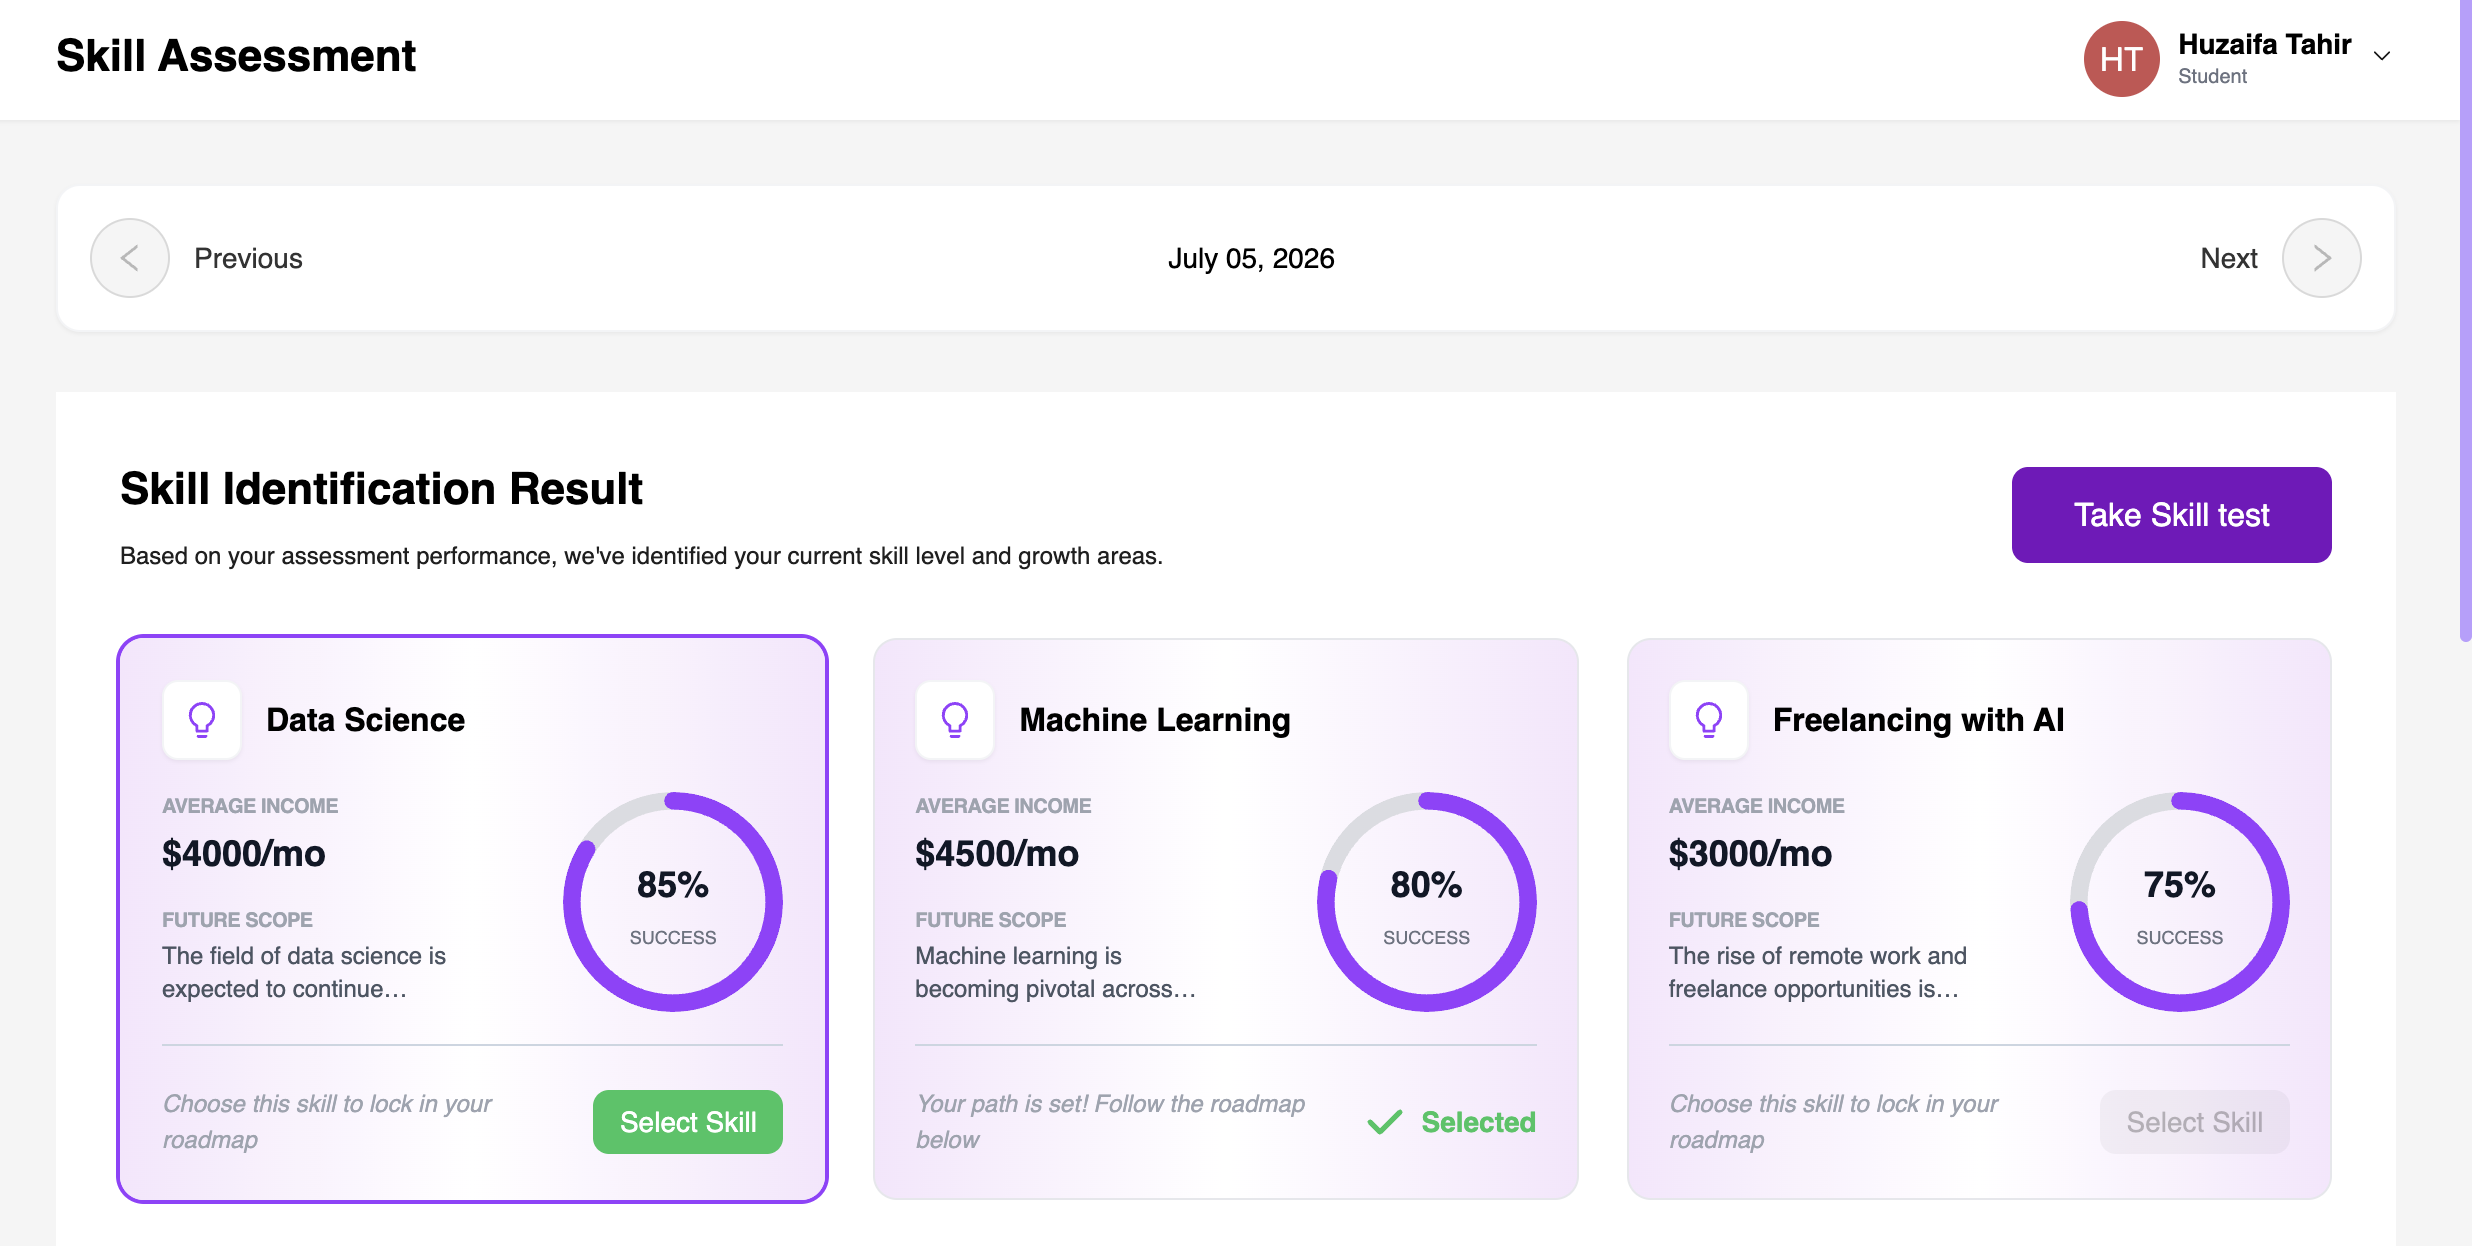Image resolution: width=2472 pixels, height=1246 pixels.
Task: Click the Take Skill test button
Action: 2172,515
